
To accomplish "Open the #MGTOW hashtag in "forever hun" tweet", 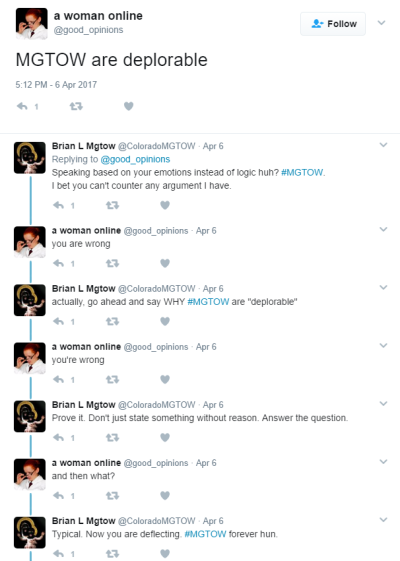I will click(205, 534).
